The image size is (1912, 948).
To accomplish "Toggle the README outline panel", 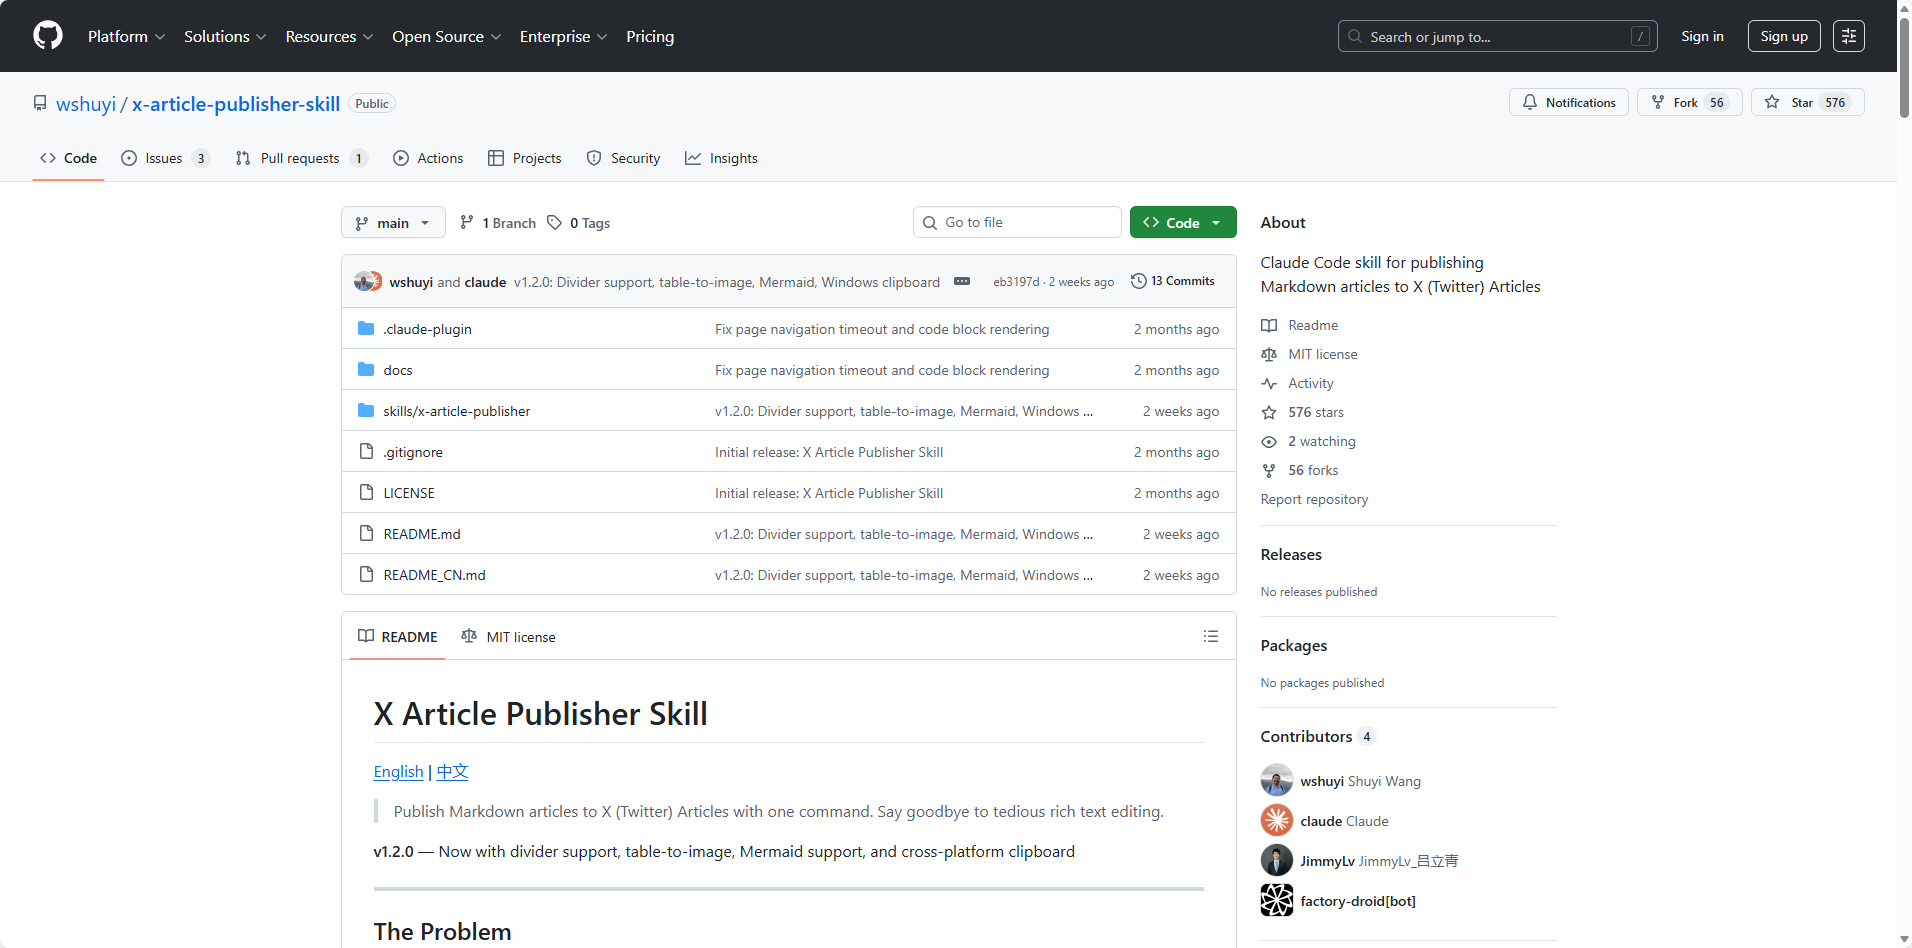I will pos(1210,636).
